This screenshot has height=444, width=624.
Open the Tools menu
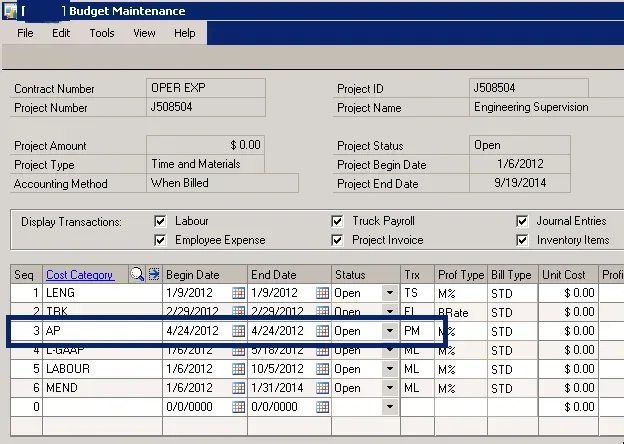pyautogui.click(x=102, y=33)
